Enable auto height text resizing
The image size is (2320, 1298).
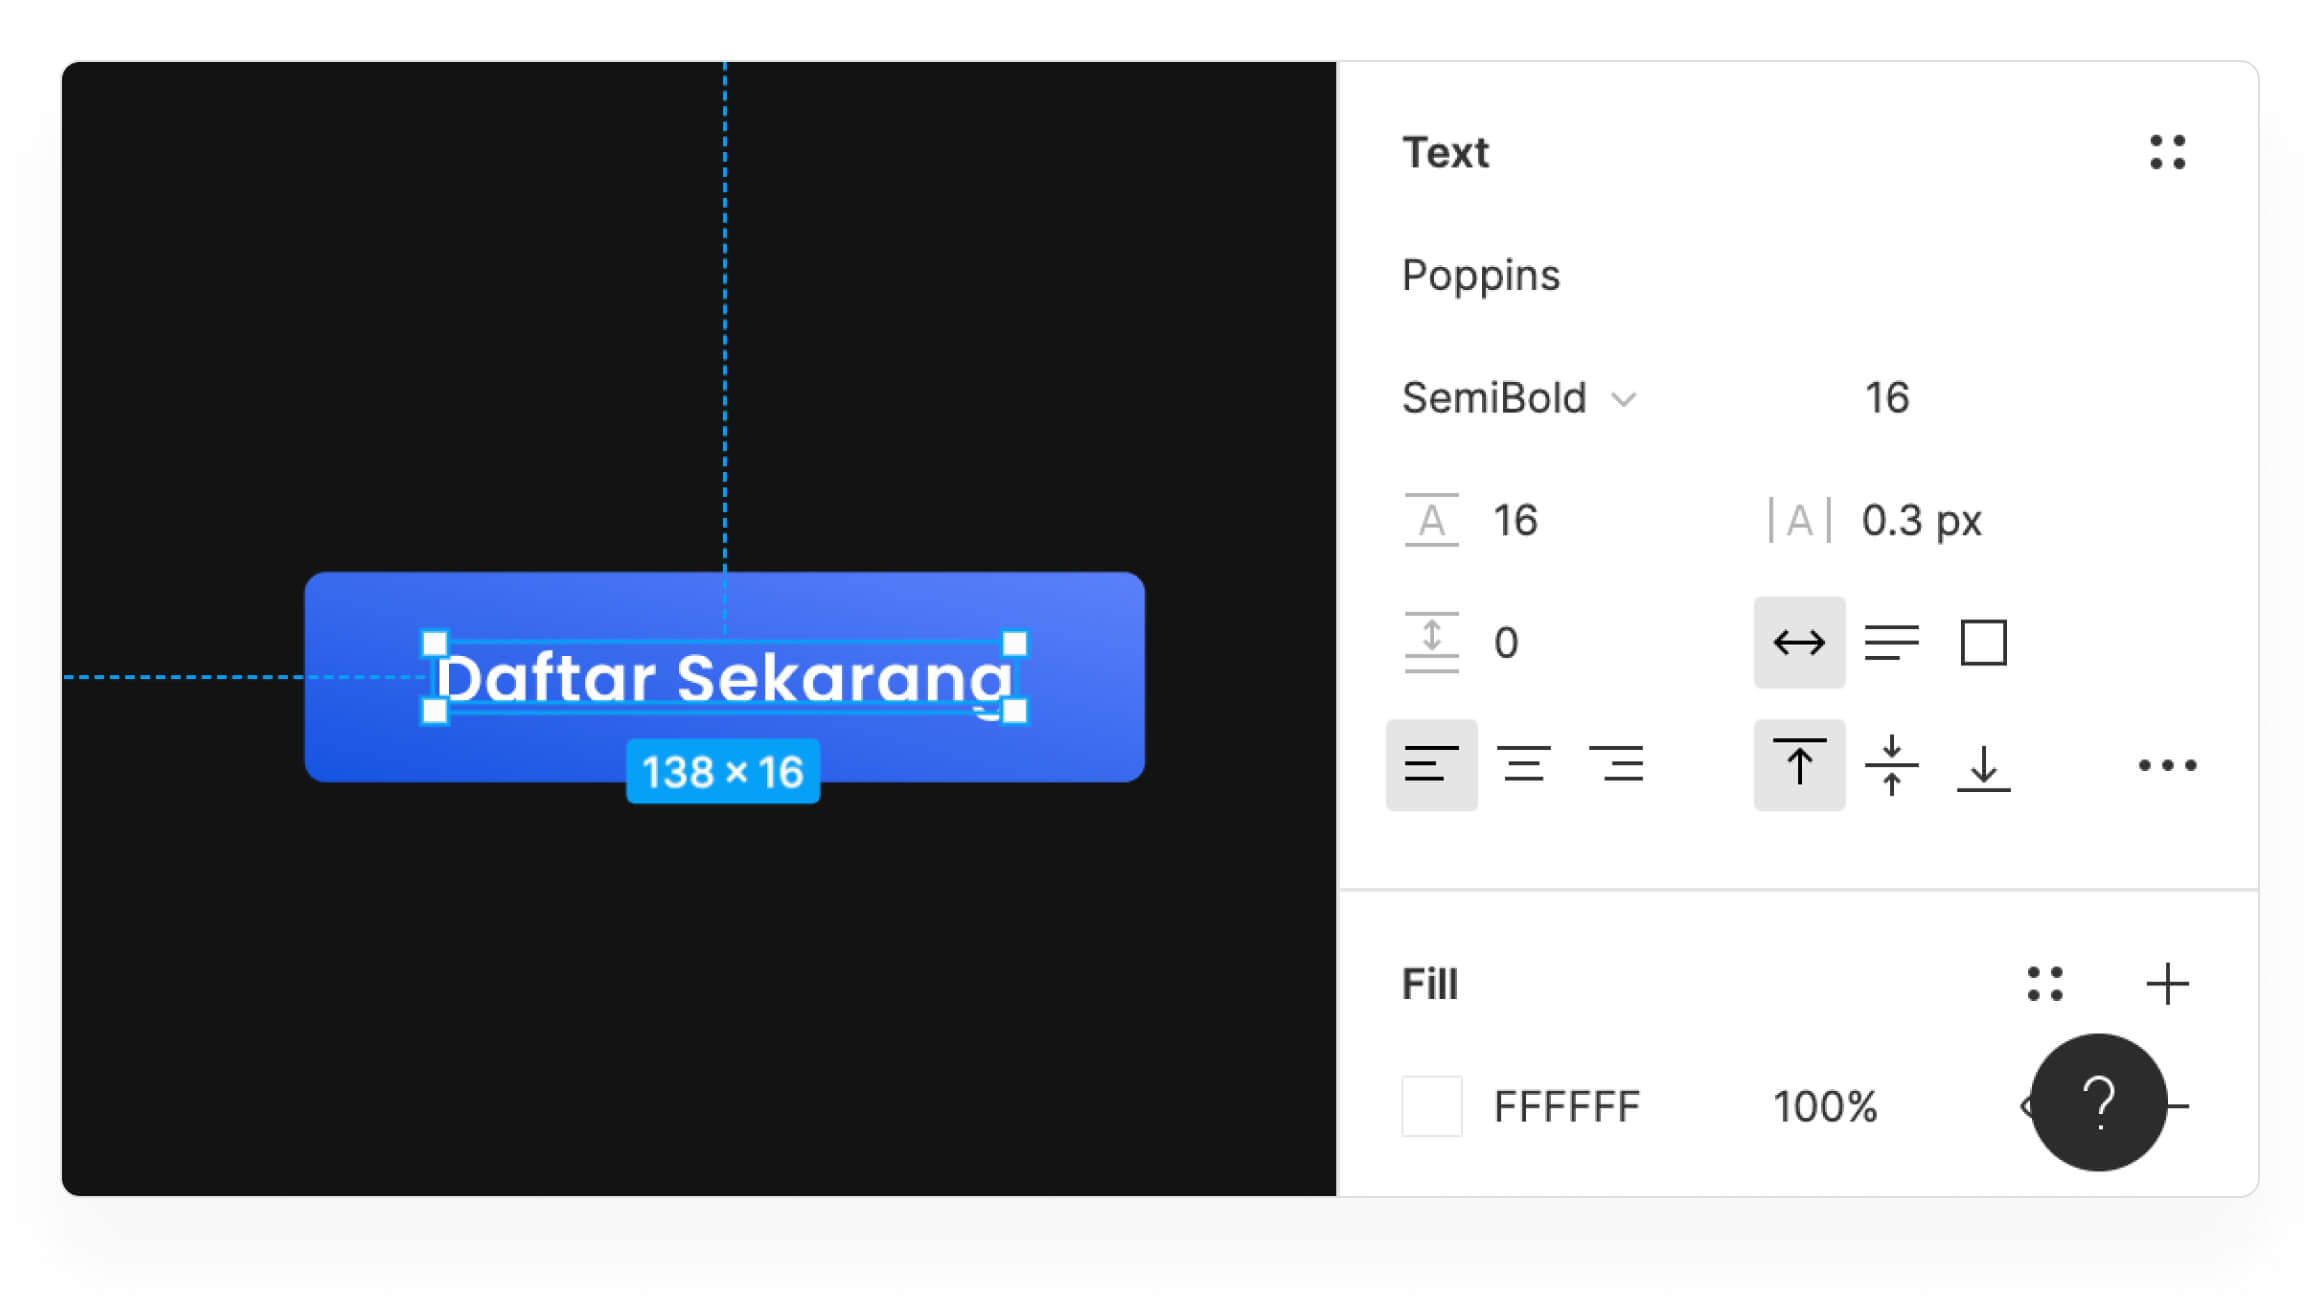point(1891,642)
